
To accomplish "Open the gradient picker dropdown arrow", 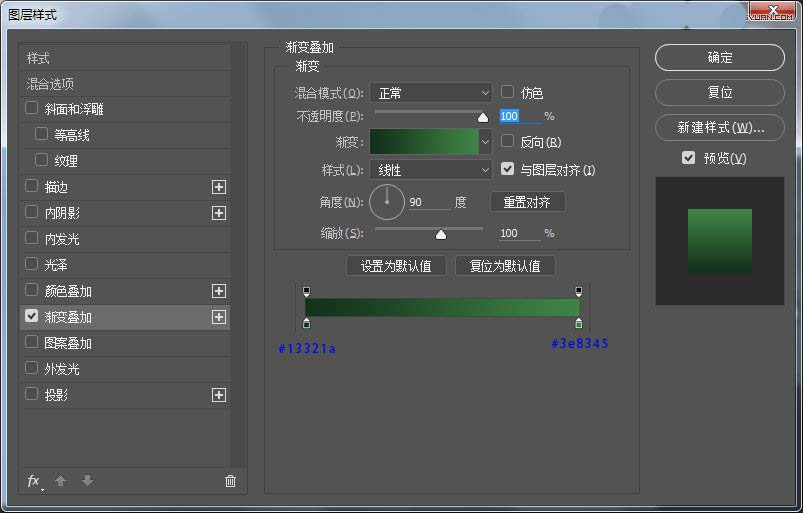I will 486,142.
